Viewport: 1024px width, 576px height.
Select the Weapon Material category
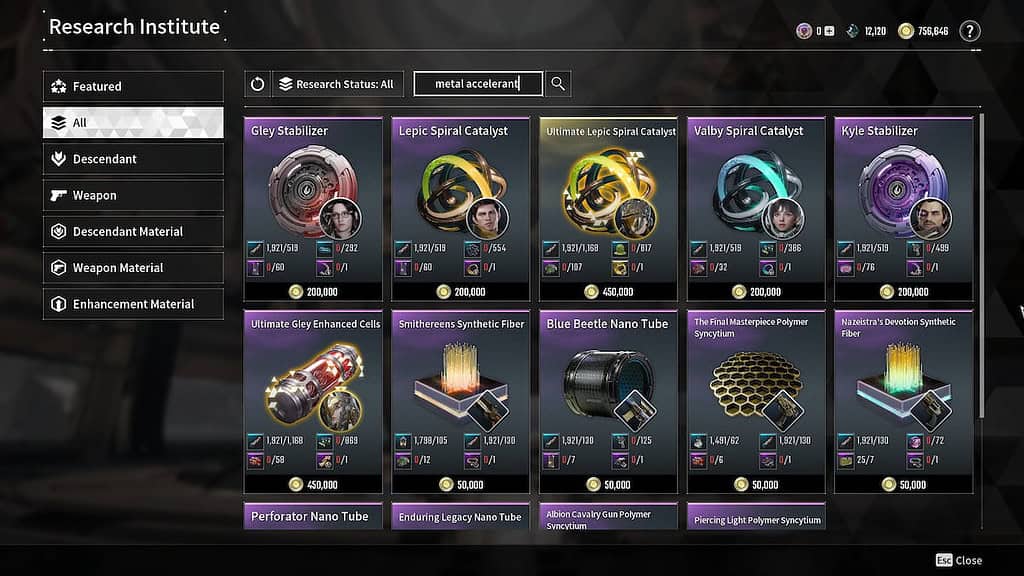point(133,268)
